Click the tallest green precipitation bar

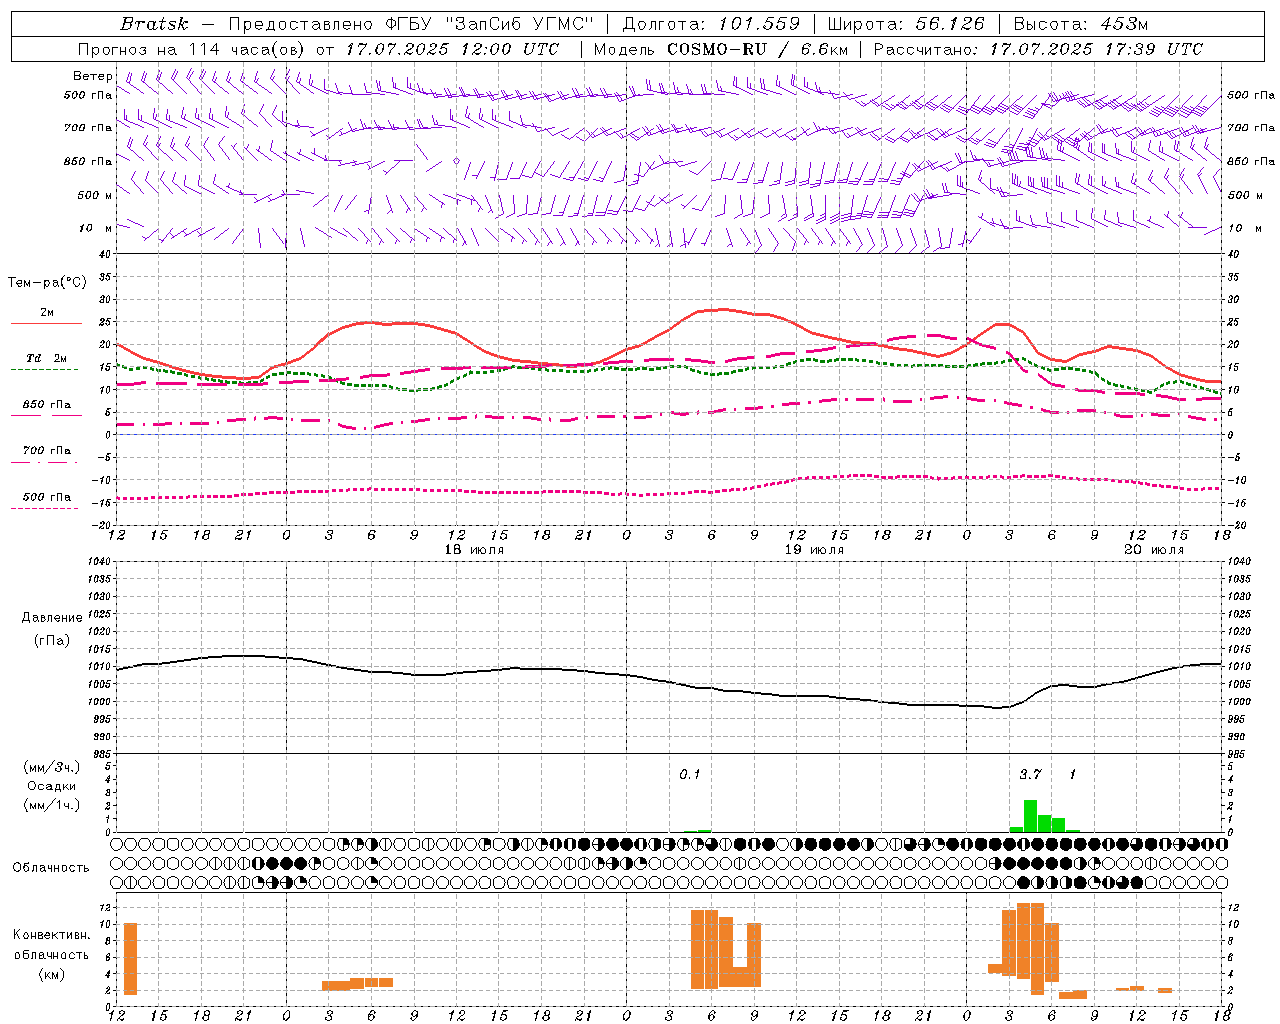coord(1030,816)
